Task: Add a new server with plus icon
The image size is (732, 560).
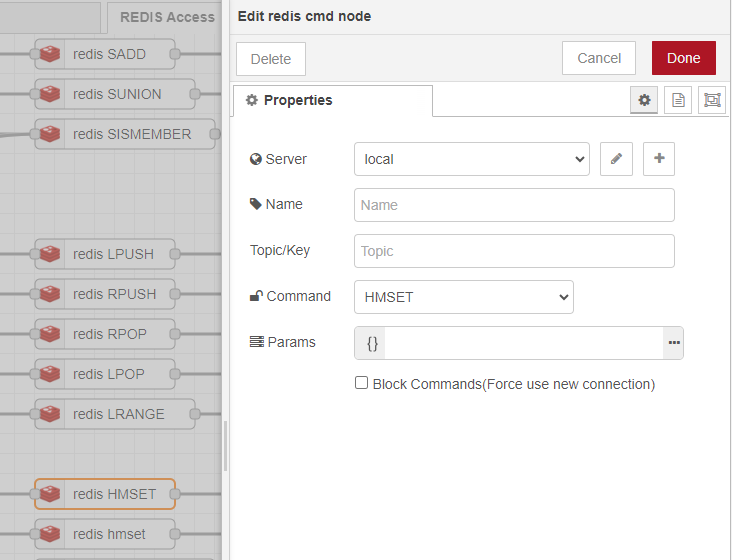Action: (x=659, y=159)
